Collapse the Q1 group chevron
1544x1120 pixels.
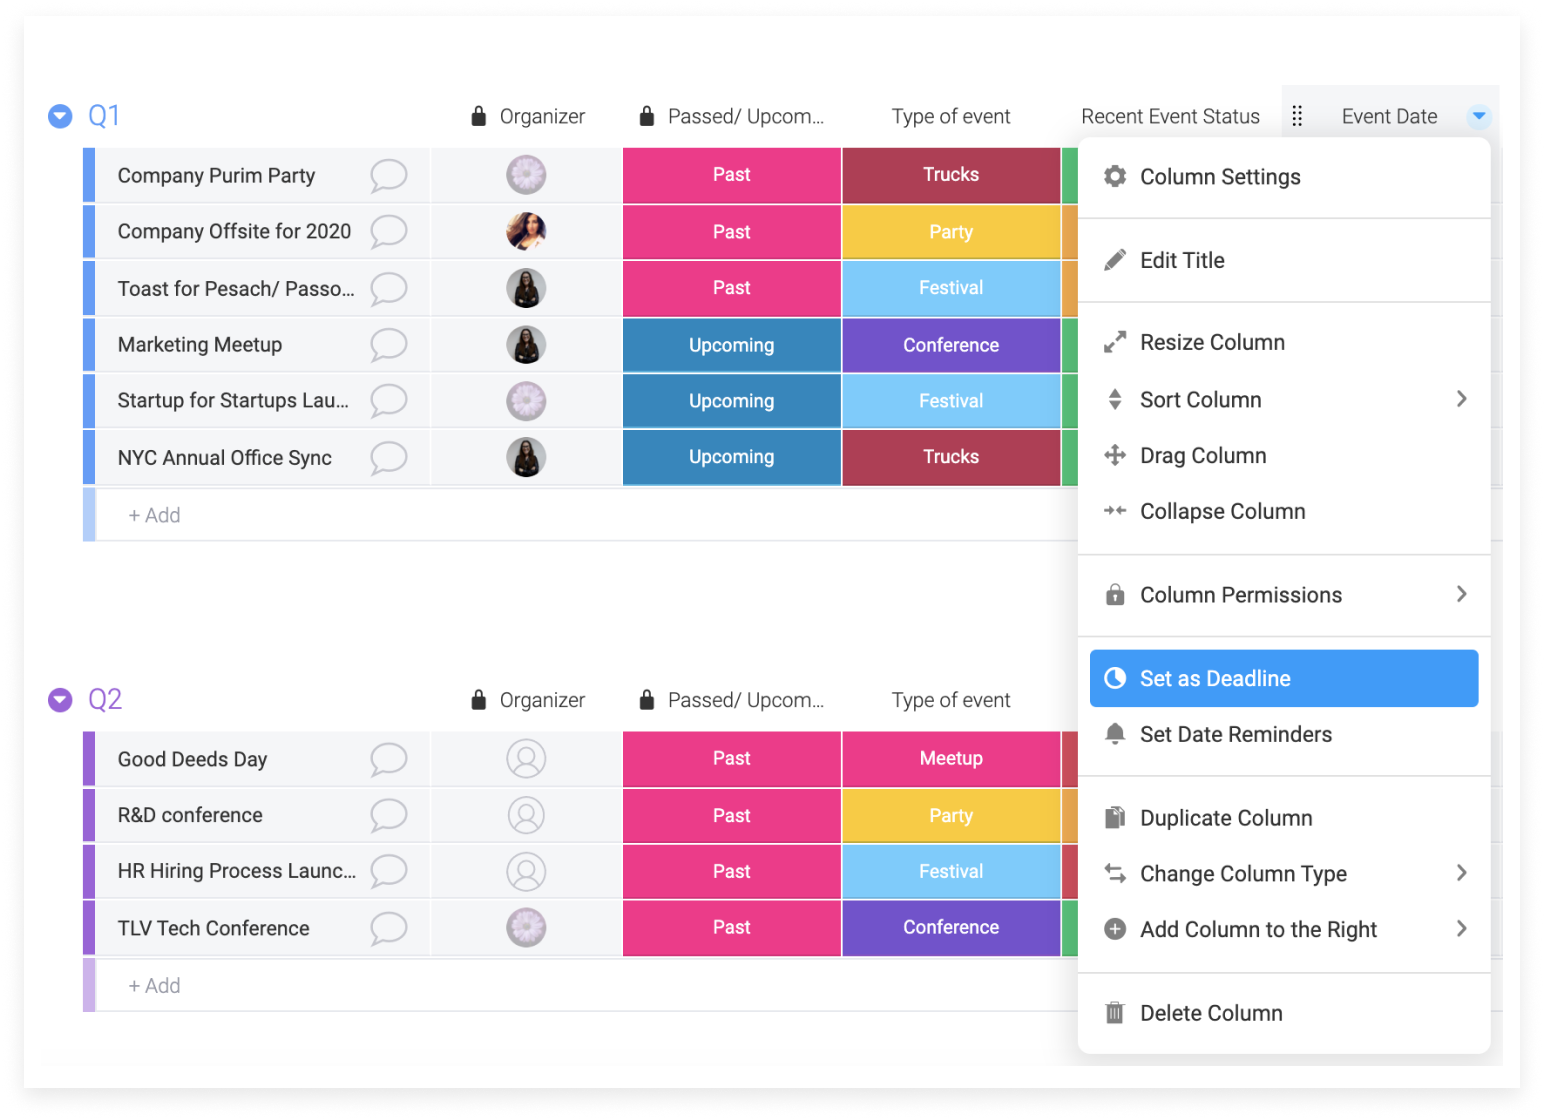tap(59, 116)
